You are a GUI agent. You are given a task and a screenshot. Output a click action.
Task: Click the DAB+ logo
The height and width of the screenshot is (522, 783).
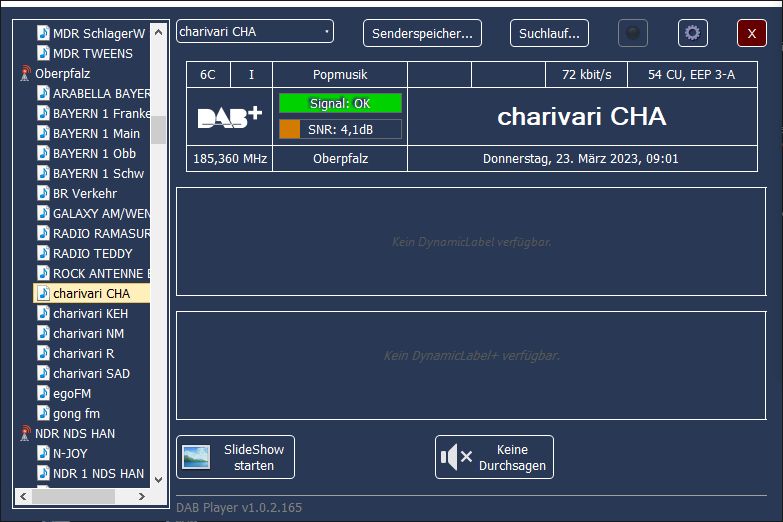pos(229,117)
